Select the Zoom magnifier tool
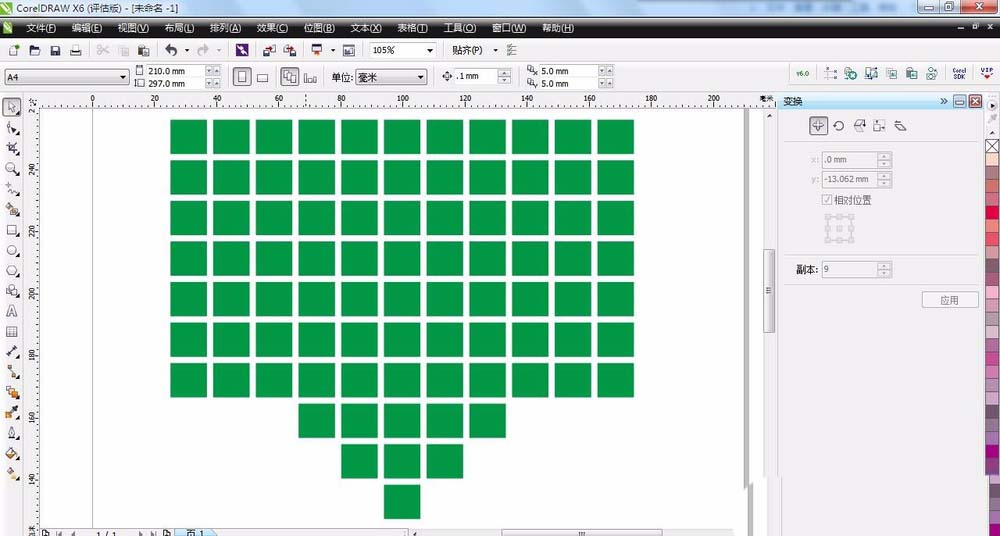This screenshot has width=1000, height=536. pos(12,168)
